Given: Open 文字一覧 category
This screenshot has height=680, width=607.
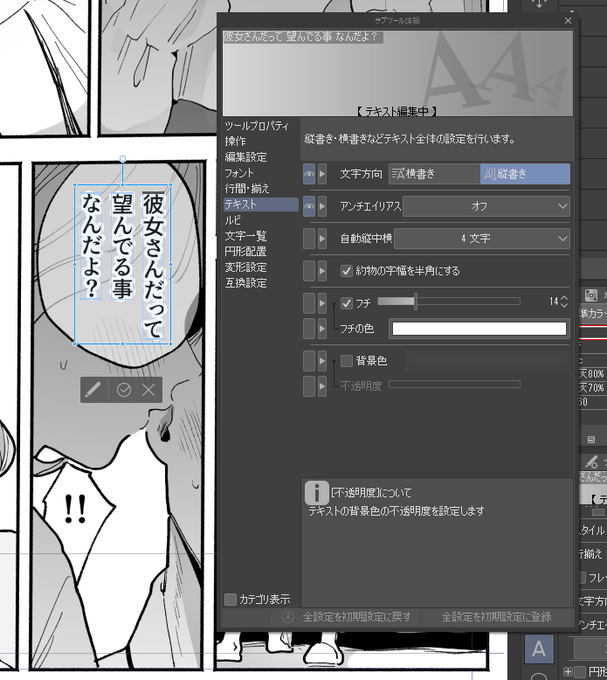Looking at the screenshot, I should click(x=246, y=236).
